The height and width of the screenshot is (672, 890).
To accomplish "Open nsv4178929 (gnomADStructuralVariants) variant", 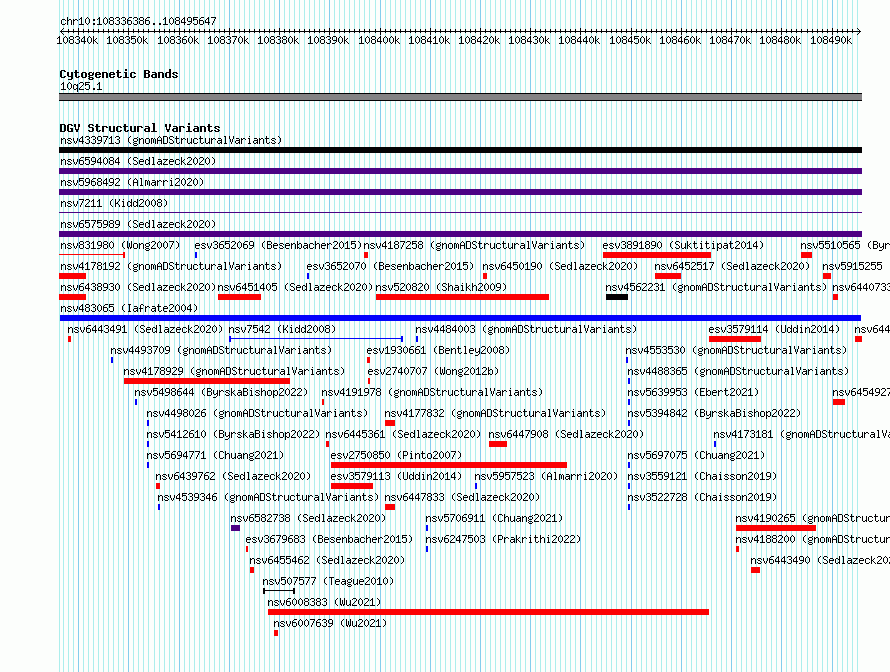I will [234, 371].
